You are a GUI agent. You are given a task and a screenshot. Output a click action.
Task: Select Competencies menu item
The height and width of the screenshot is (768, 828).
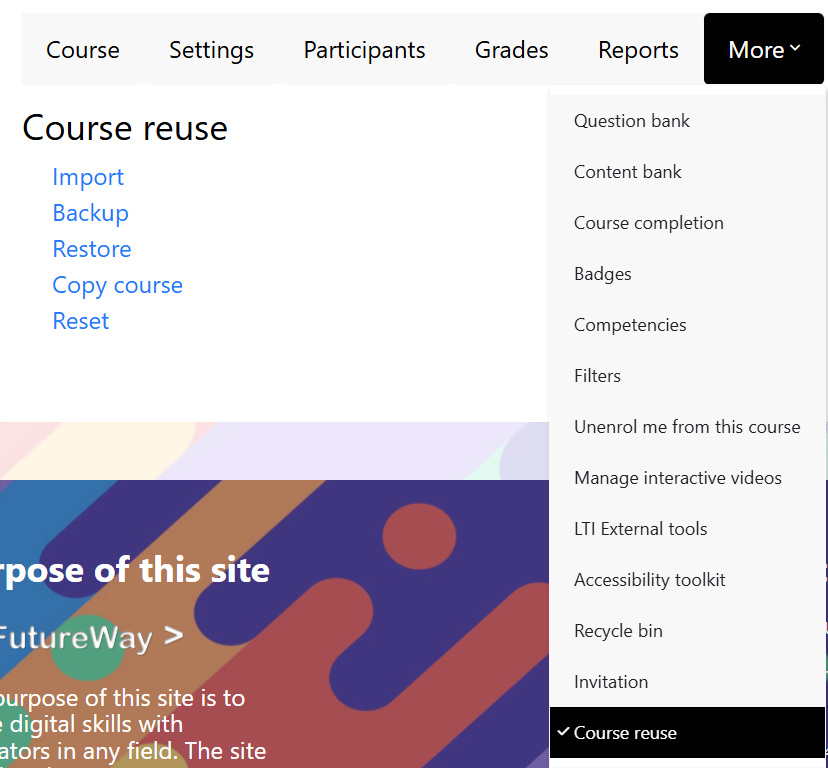point(687,325)
